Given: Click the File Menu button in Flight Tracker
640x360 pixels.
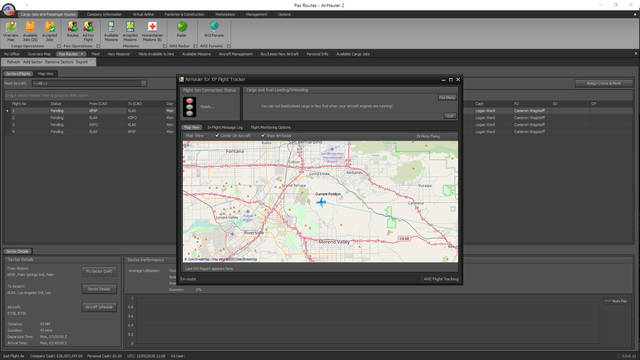Looking at the screenshot, I should (x=447, y=98).
